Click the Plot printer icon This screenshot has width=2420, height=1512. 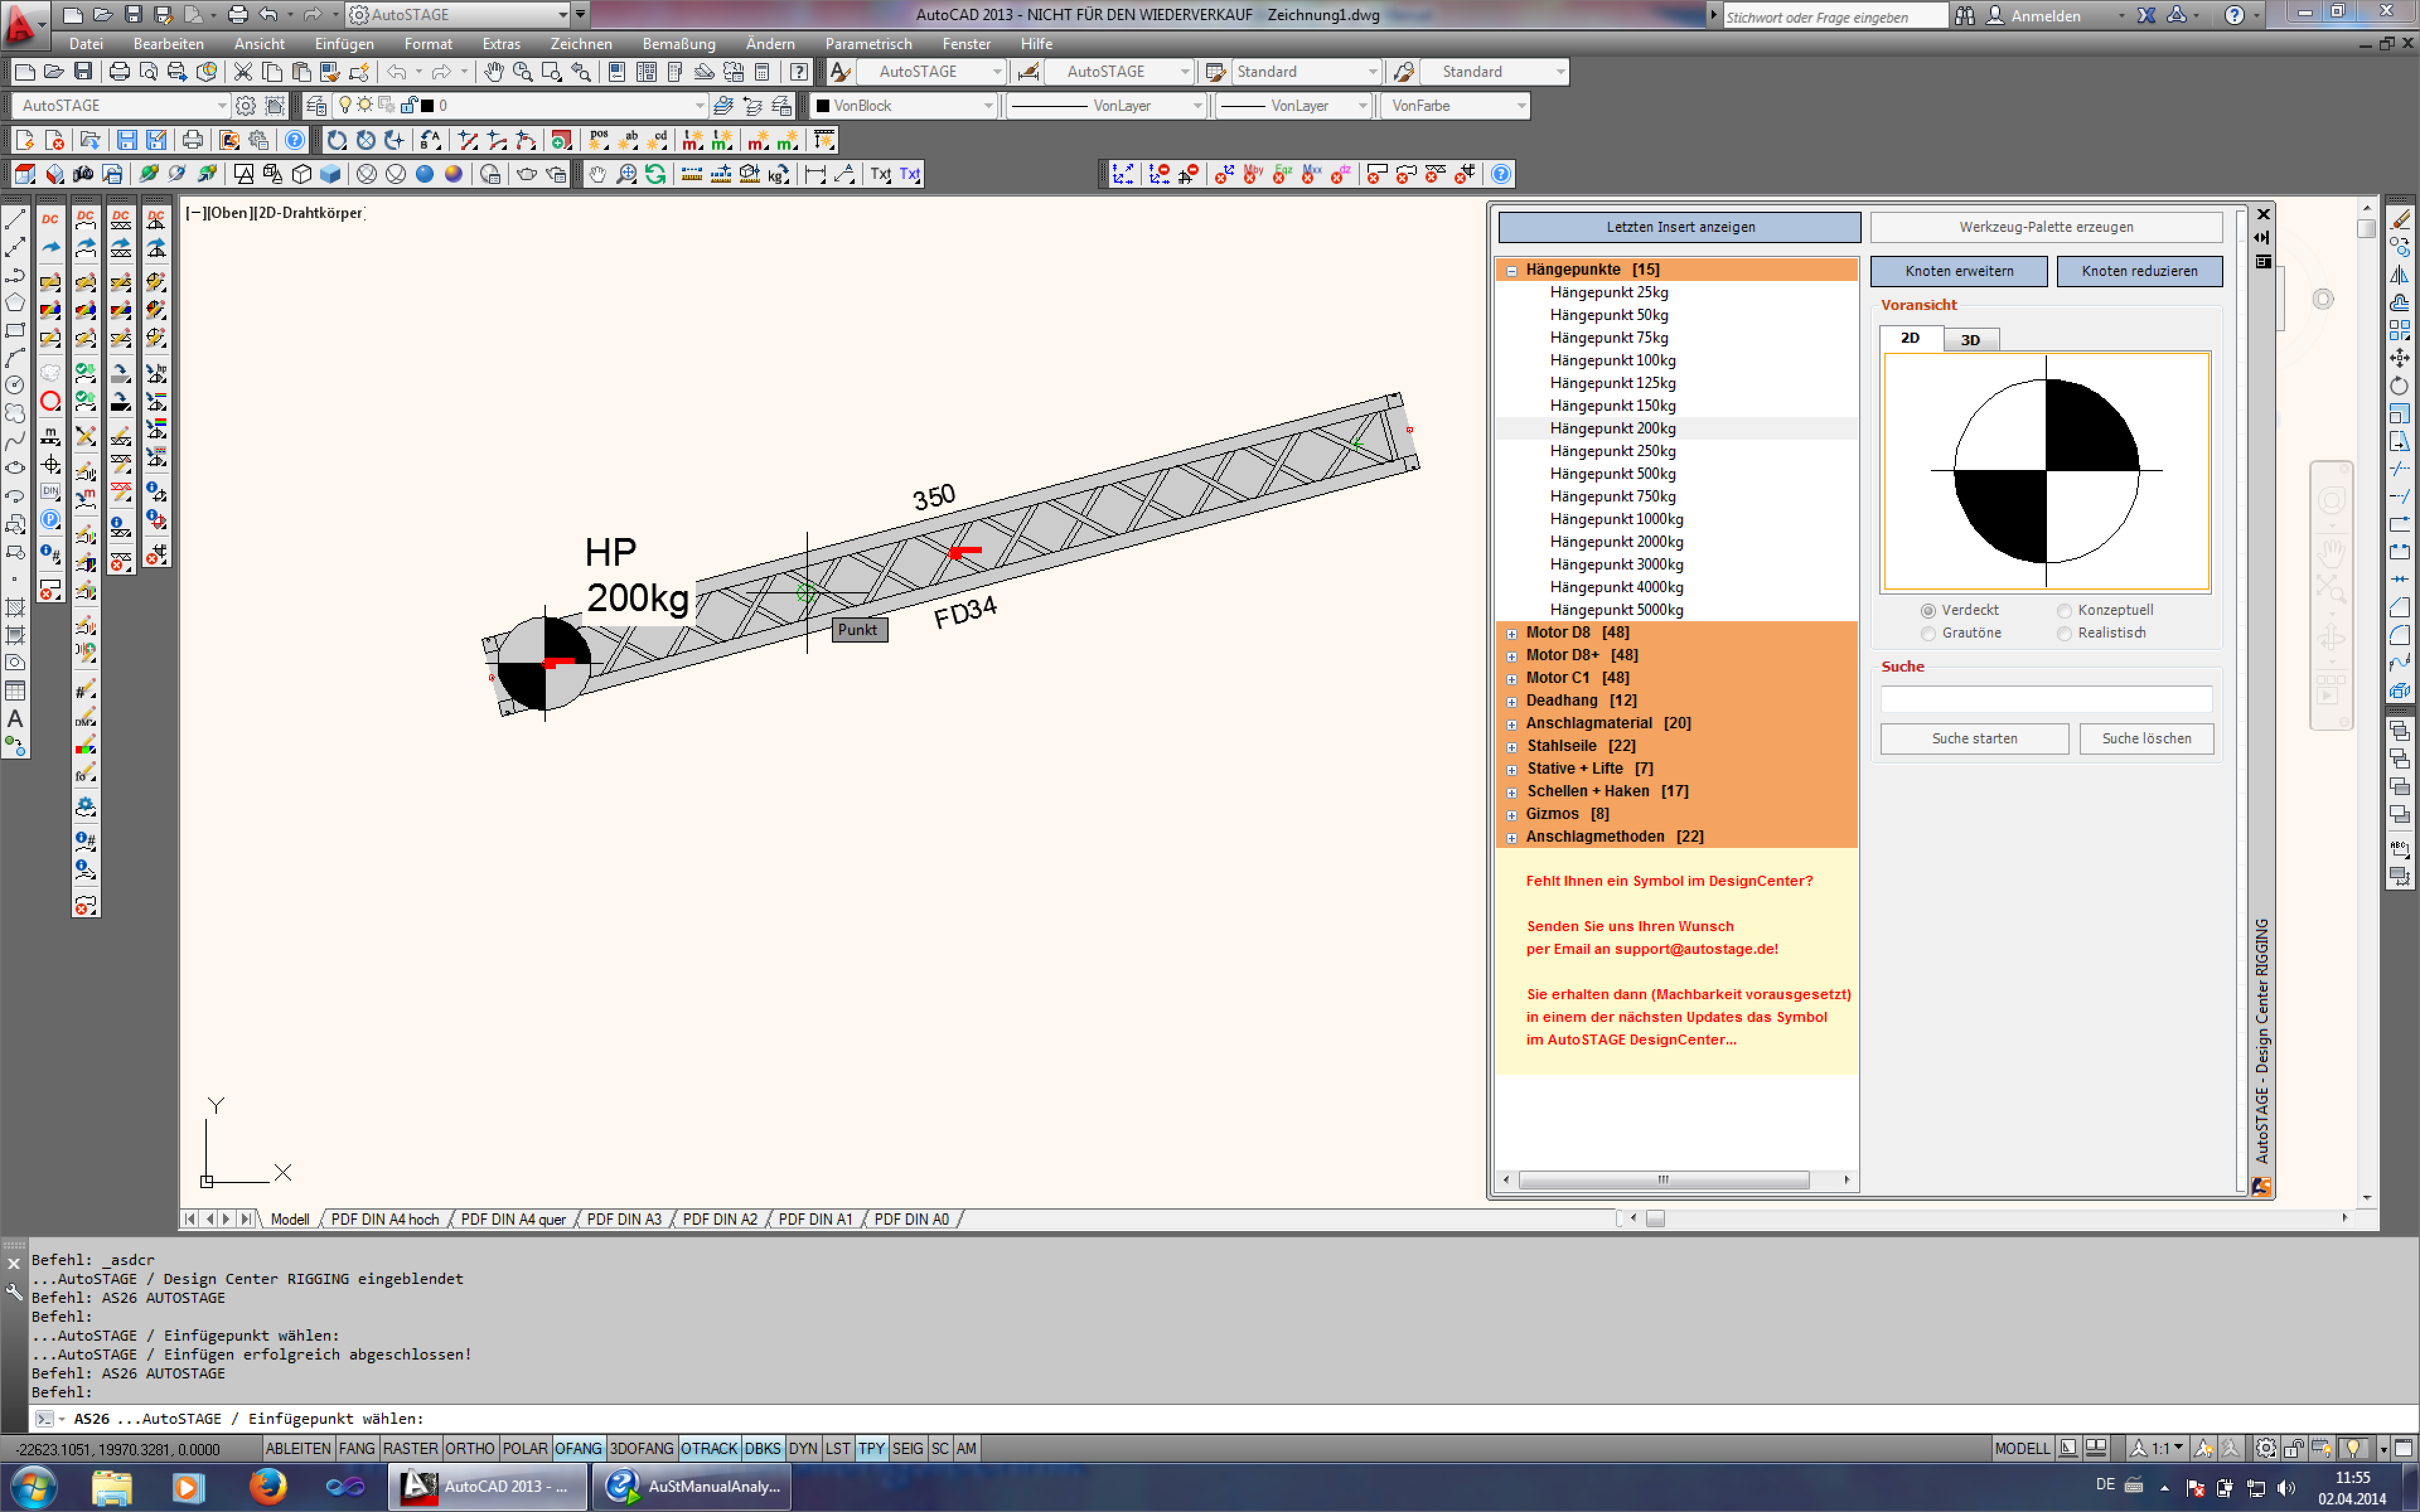[119, 72]
